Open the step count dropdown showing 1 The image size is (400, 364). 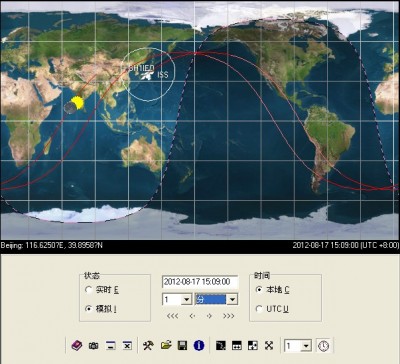[177, 299]
